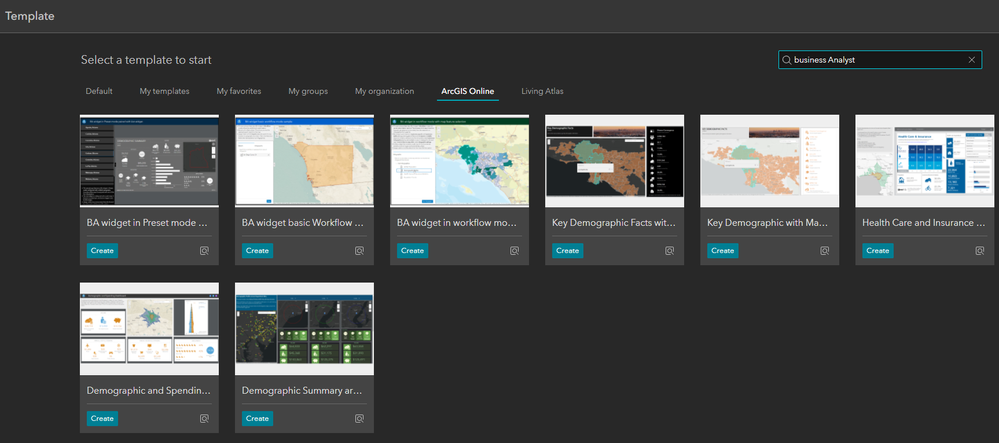Click the 'Template' window title
The width and height of the screenshot is (999, 443).
pyautogui.click(x=30, y=17)
